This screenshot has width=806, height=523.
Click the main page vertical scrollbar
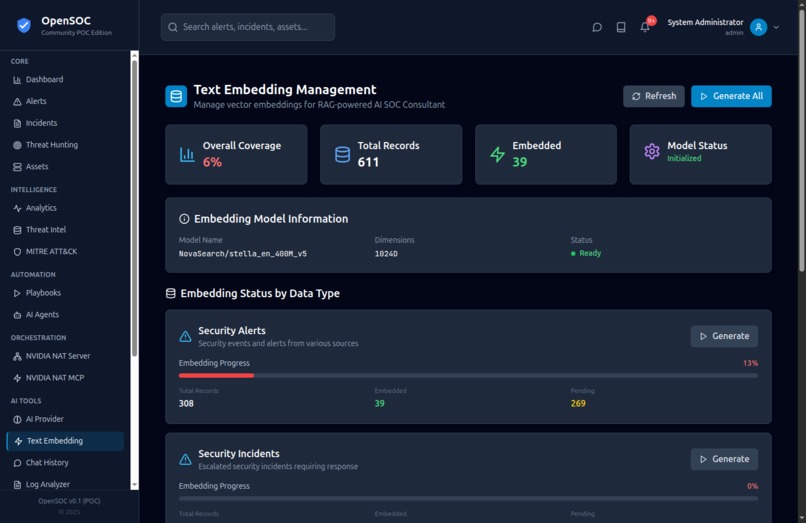click(x=802, y=139)
